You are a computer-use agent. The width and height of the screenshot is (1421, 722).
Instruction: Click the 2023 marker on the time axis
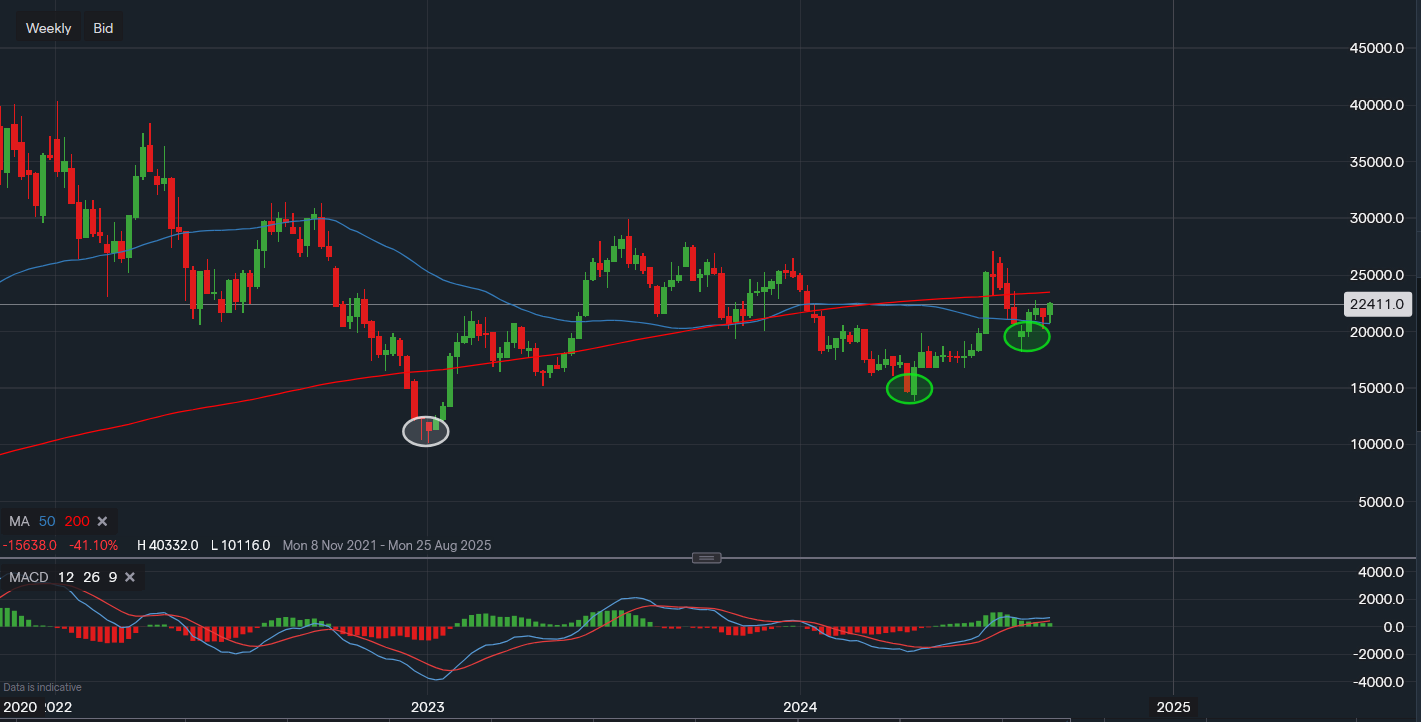click(428, 707)
